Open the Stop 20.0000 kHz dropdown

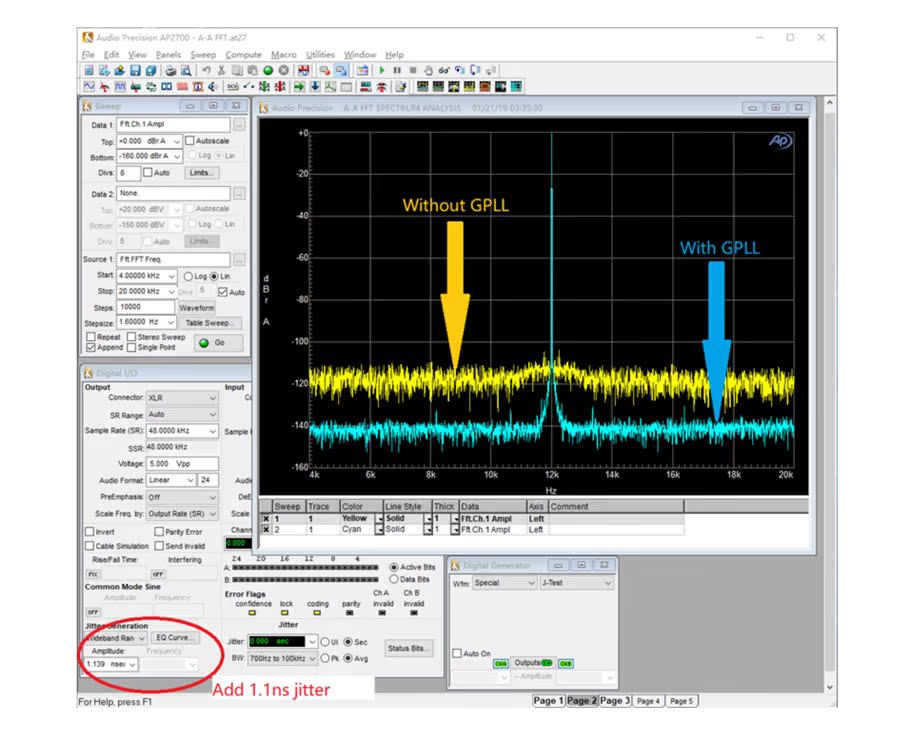pos(171,292)
